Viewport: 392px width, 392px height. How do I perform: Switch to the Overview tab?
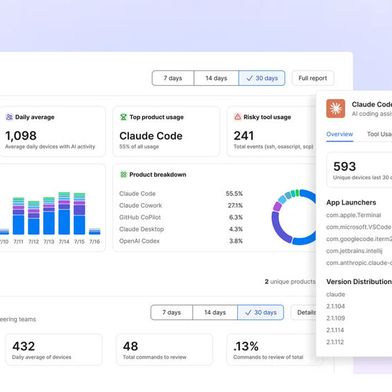(x=339, y=134)
